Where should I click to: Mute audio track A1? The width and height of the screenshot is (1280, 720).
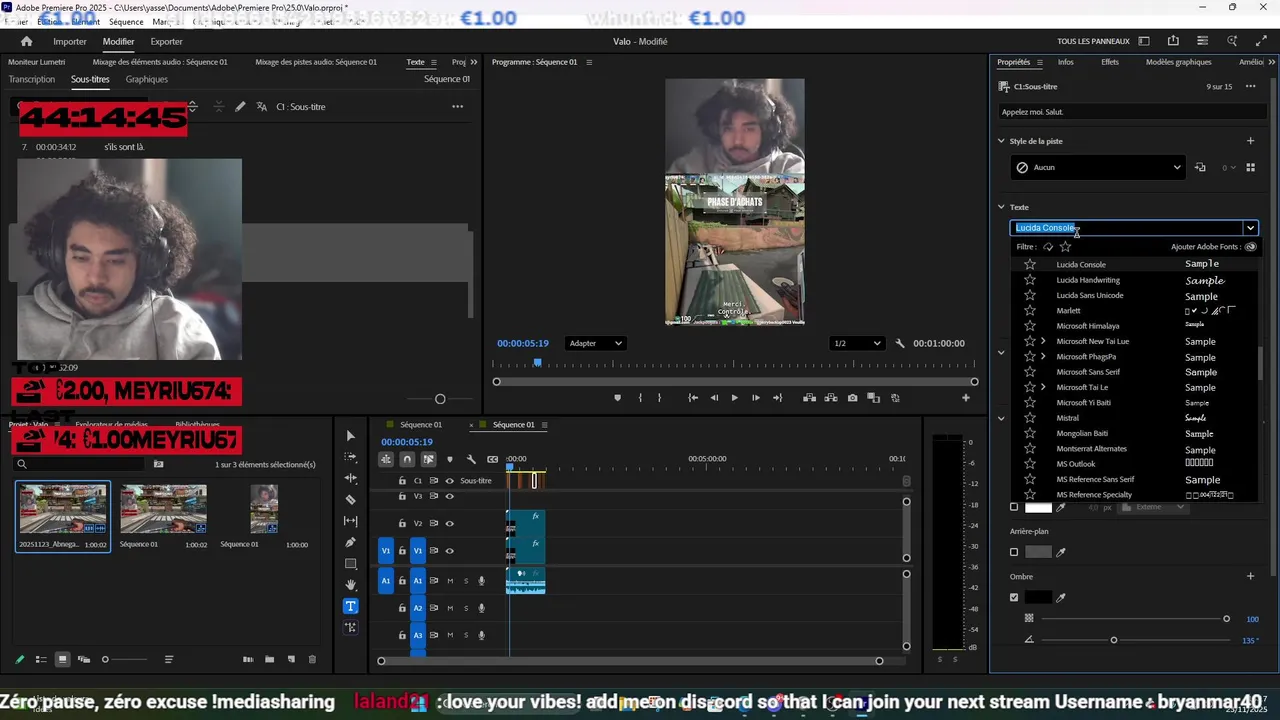click(450, 581)
